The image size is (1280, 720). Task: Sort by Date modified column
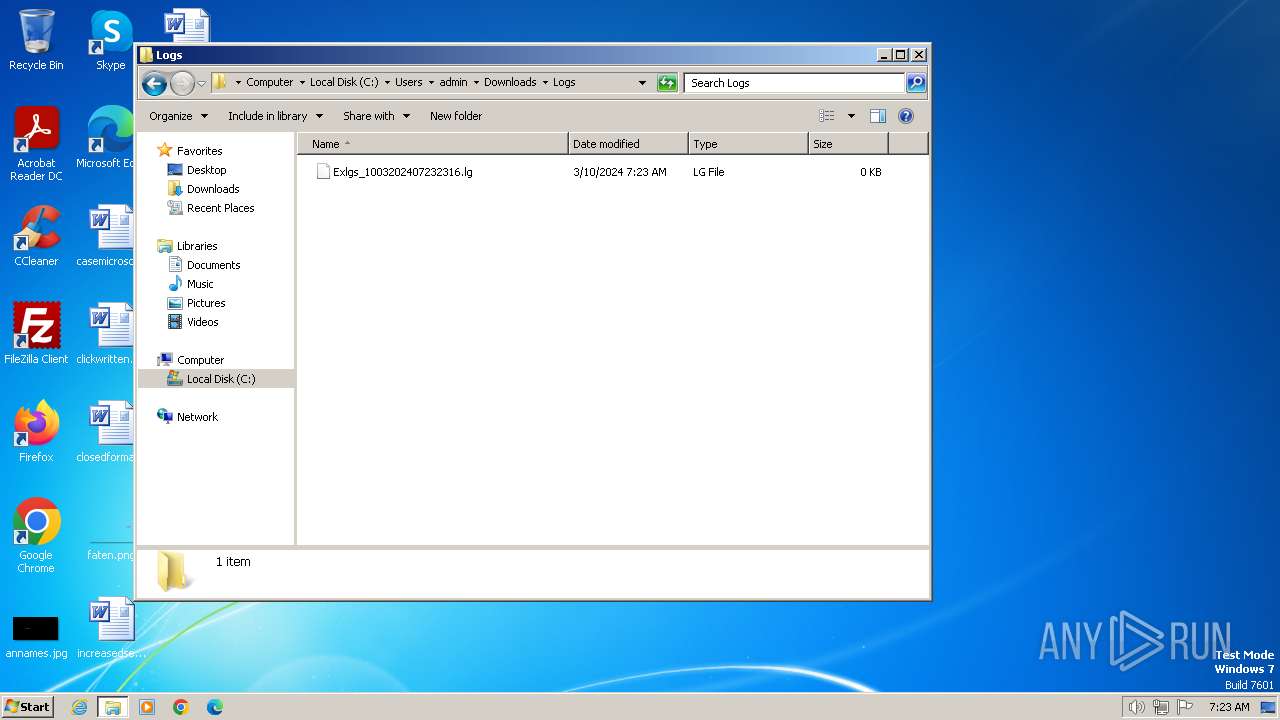[x=628, y=144]
